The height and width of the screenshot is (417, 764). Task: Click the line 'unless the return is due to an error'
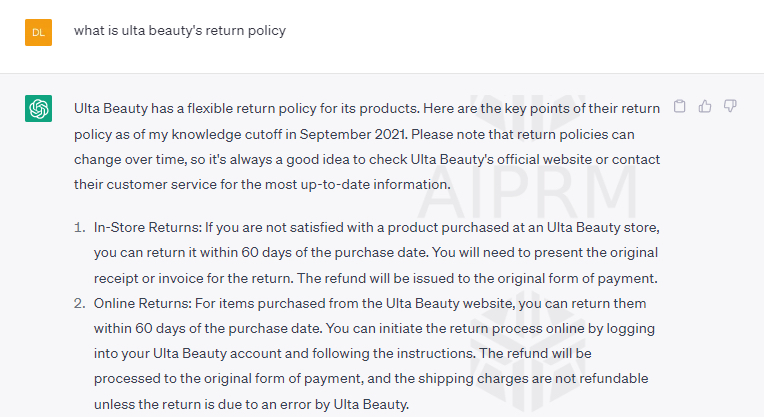tap(251, 404)
